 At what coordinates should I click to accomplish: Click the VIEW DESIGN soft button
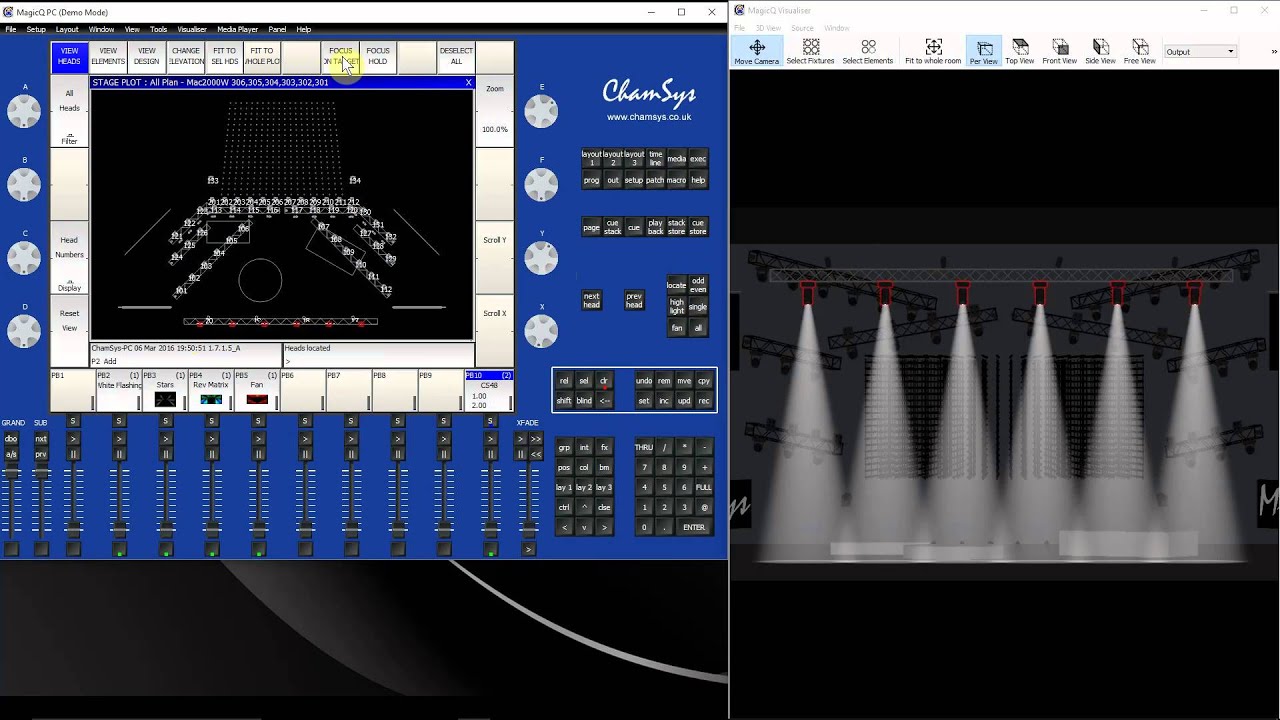click(147, 56)
